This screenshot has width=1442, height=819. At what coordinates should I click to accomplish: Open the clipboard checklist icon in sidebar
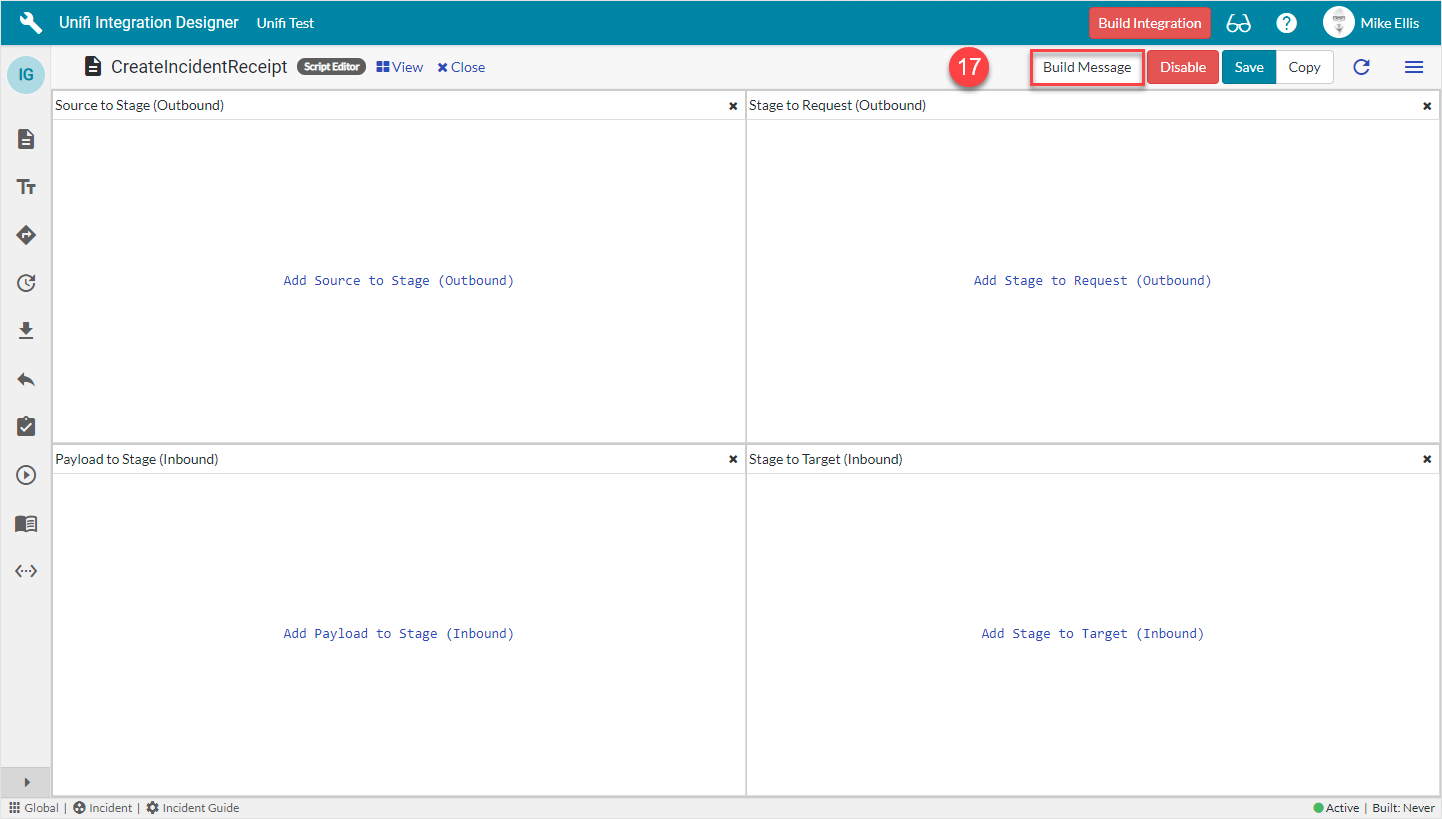click(25, 427)
